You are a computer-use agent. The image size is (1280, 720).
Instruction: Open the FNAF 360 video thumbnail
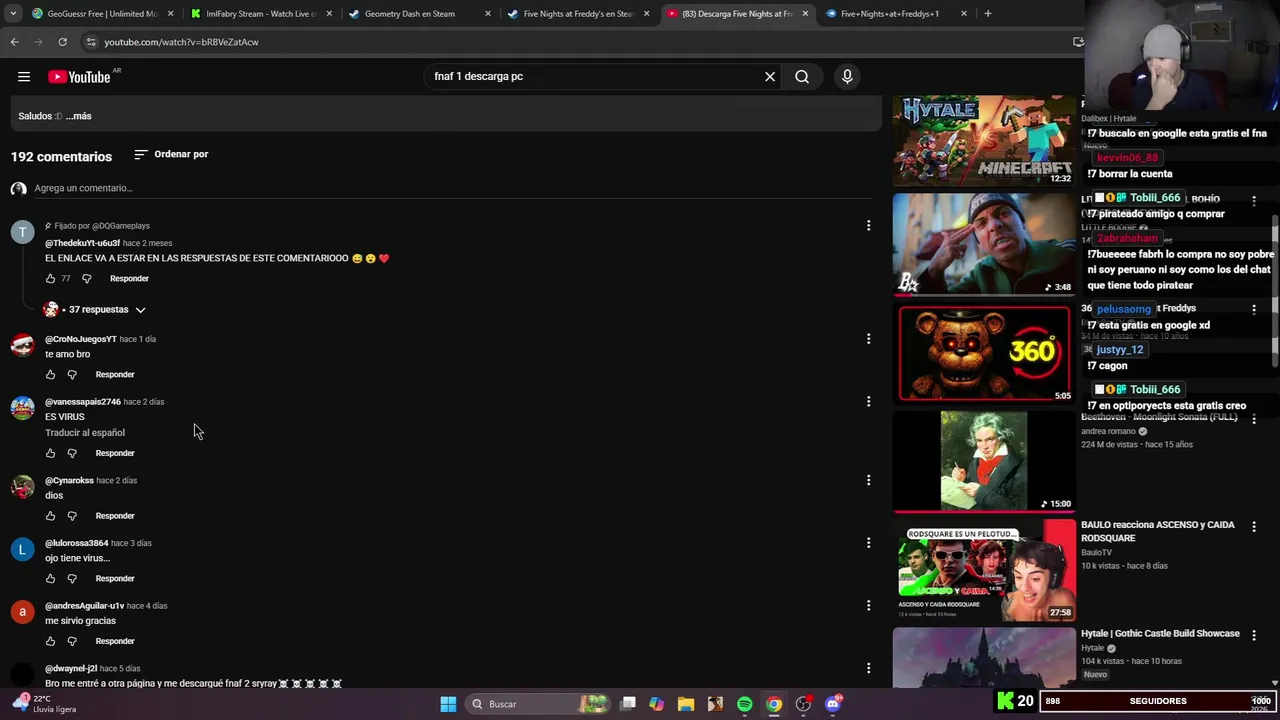[984, 353]
